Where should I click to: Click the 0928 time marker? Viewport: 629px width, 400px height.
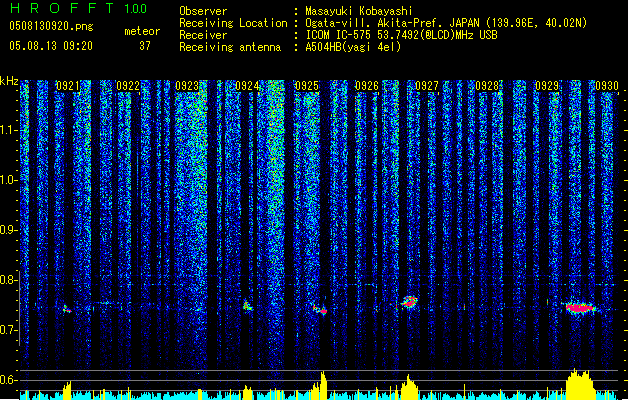coord(487,86)
